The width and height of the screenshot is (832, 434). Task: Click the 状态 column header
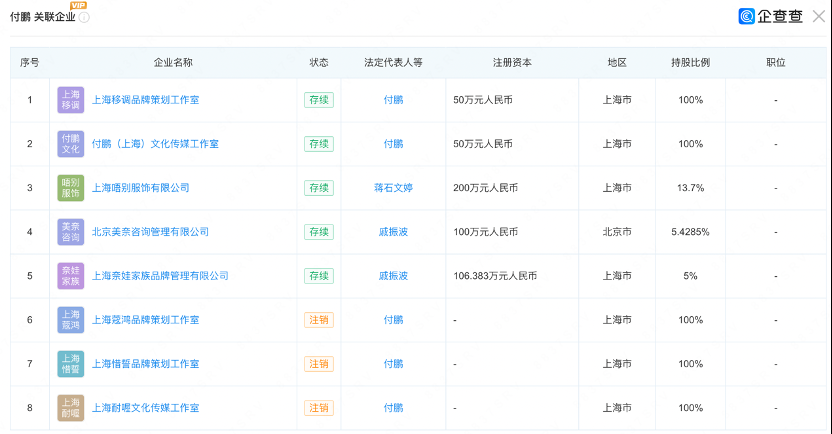point(319,63)
